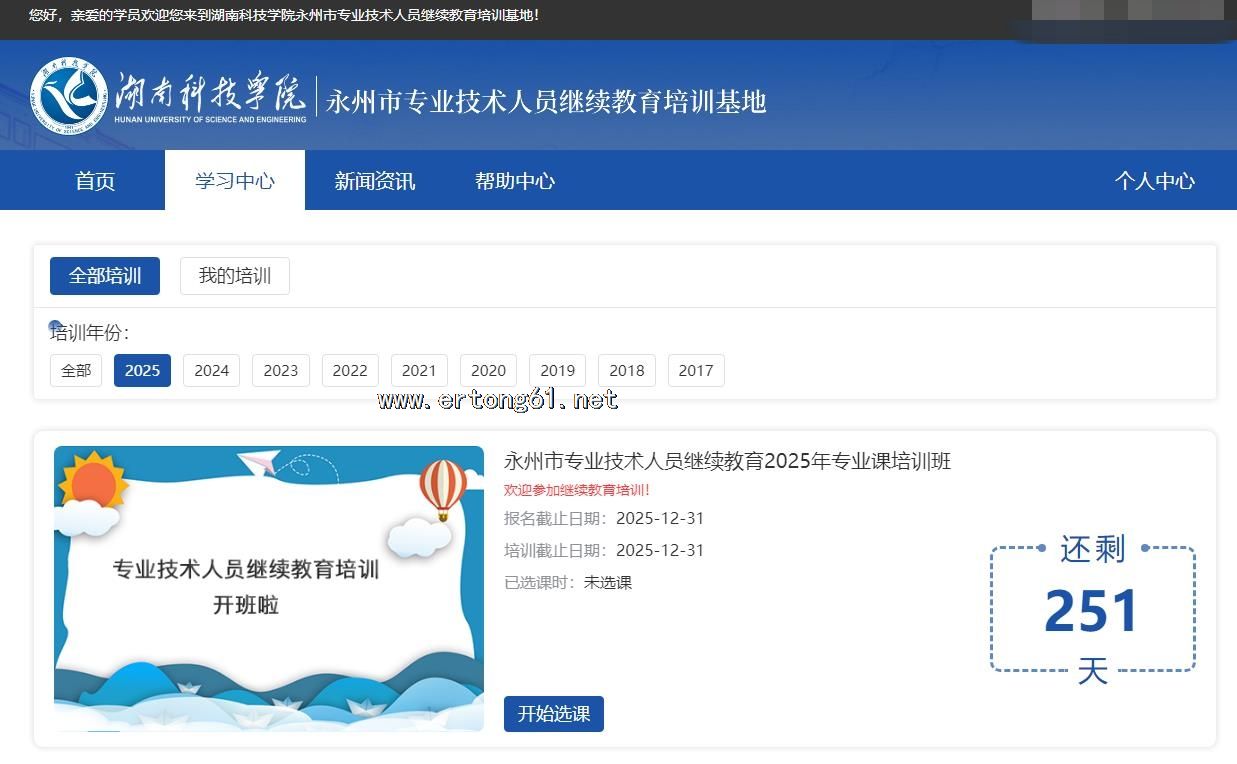Show trainings from 2019
This screenshot has height=764, width=1237.
point(557,370)
